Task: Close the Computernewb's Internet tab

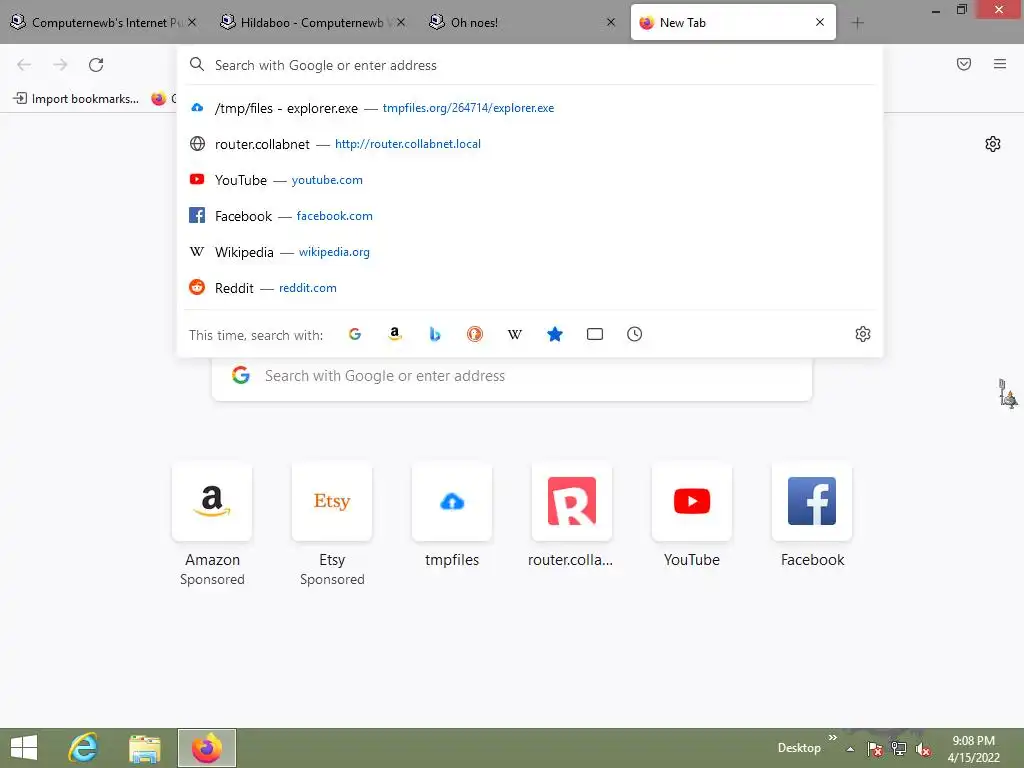Action: 192,22
